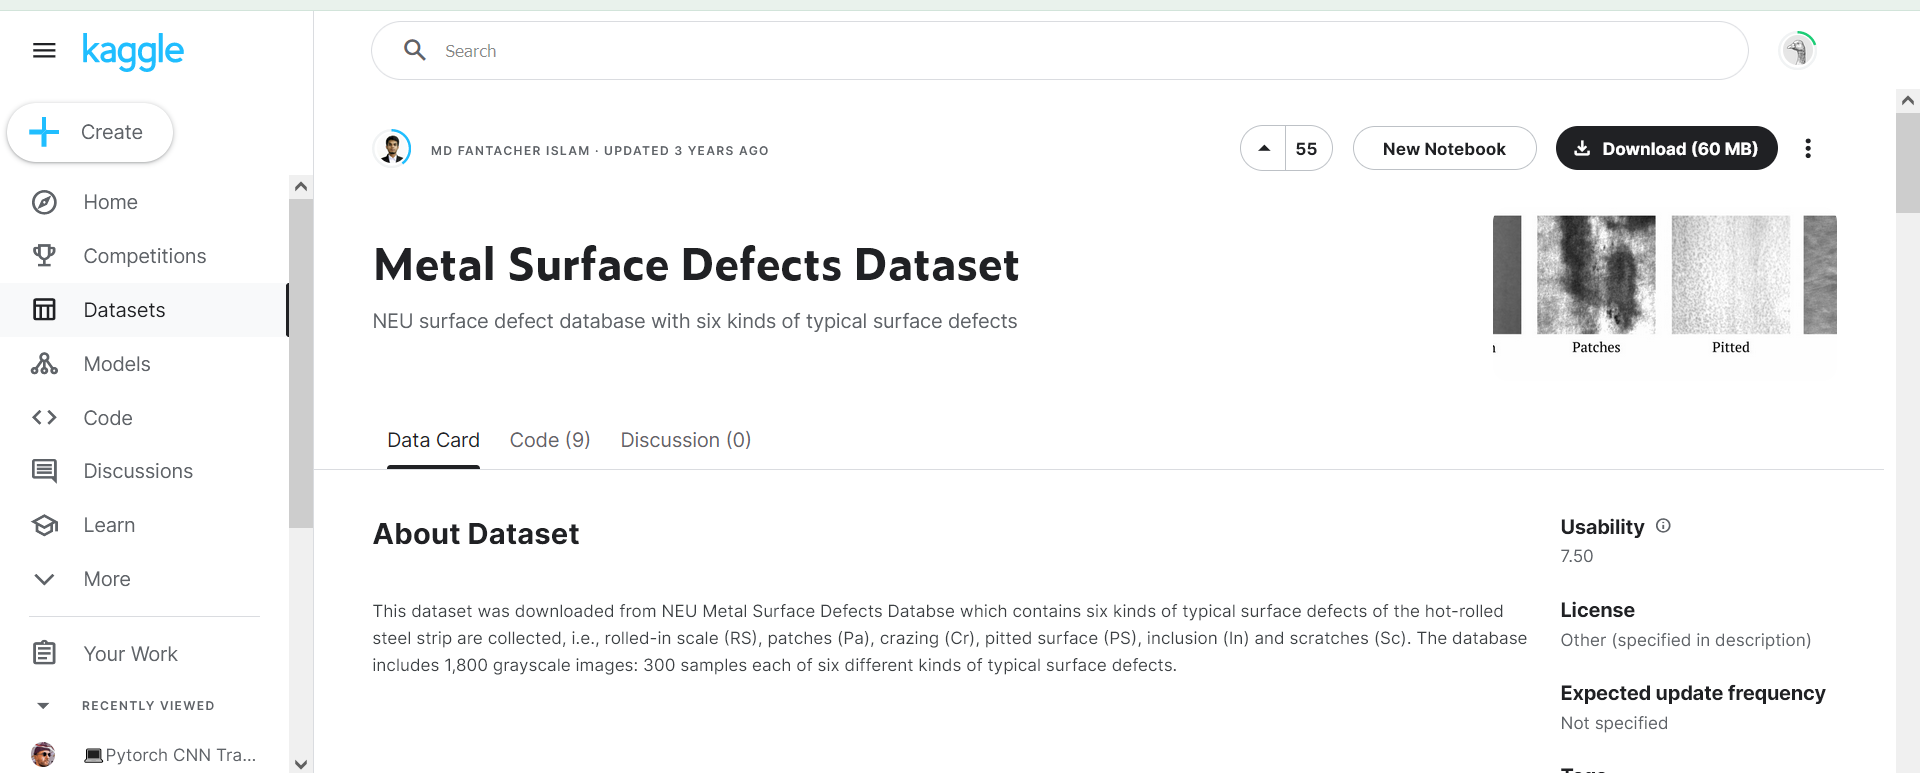The image size is (1920, 773).
Task: Click the Kaggle logo
Action: (133, 50)
